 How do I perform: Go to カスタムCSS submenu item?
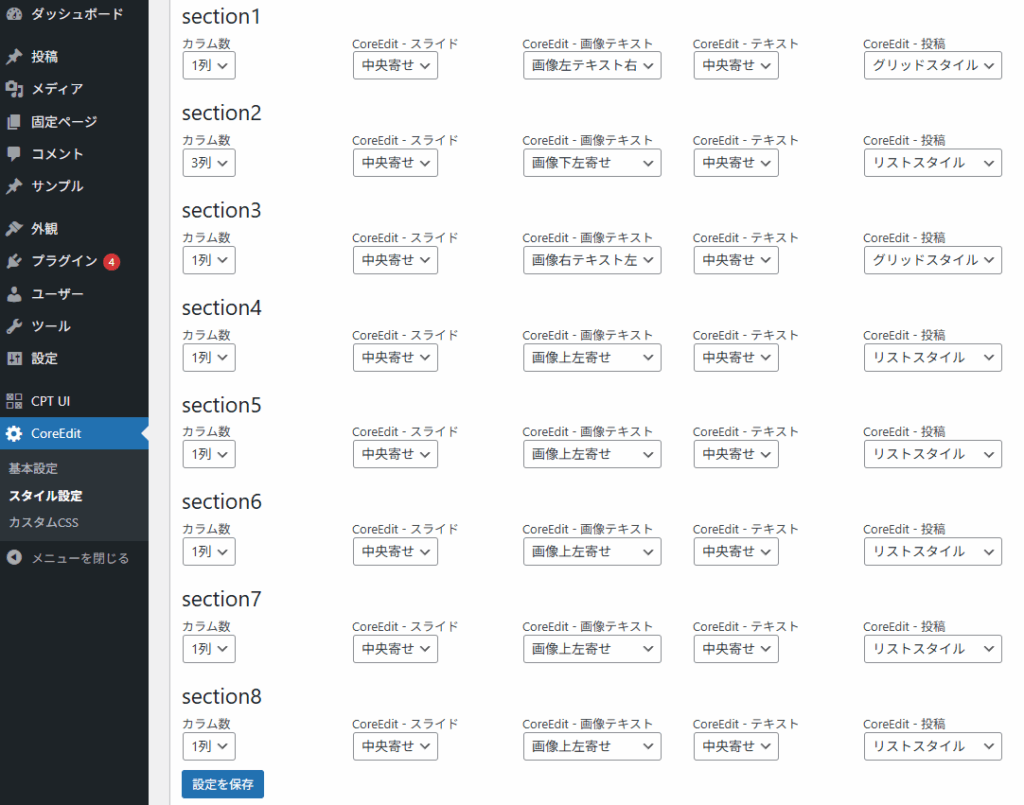coord(43,522)
